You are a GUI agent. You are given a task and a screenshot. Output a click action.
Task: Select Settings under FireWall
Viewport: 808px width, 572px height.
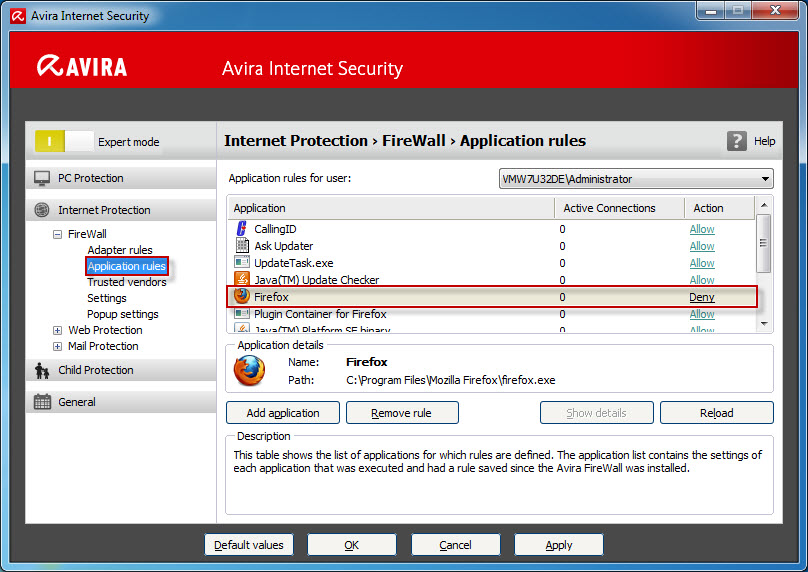click(x=107, y=298)
